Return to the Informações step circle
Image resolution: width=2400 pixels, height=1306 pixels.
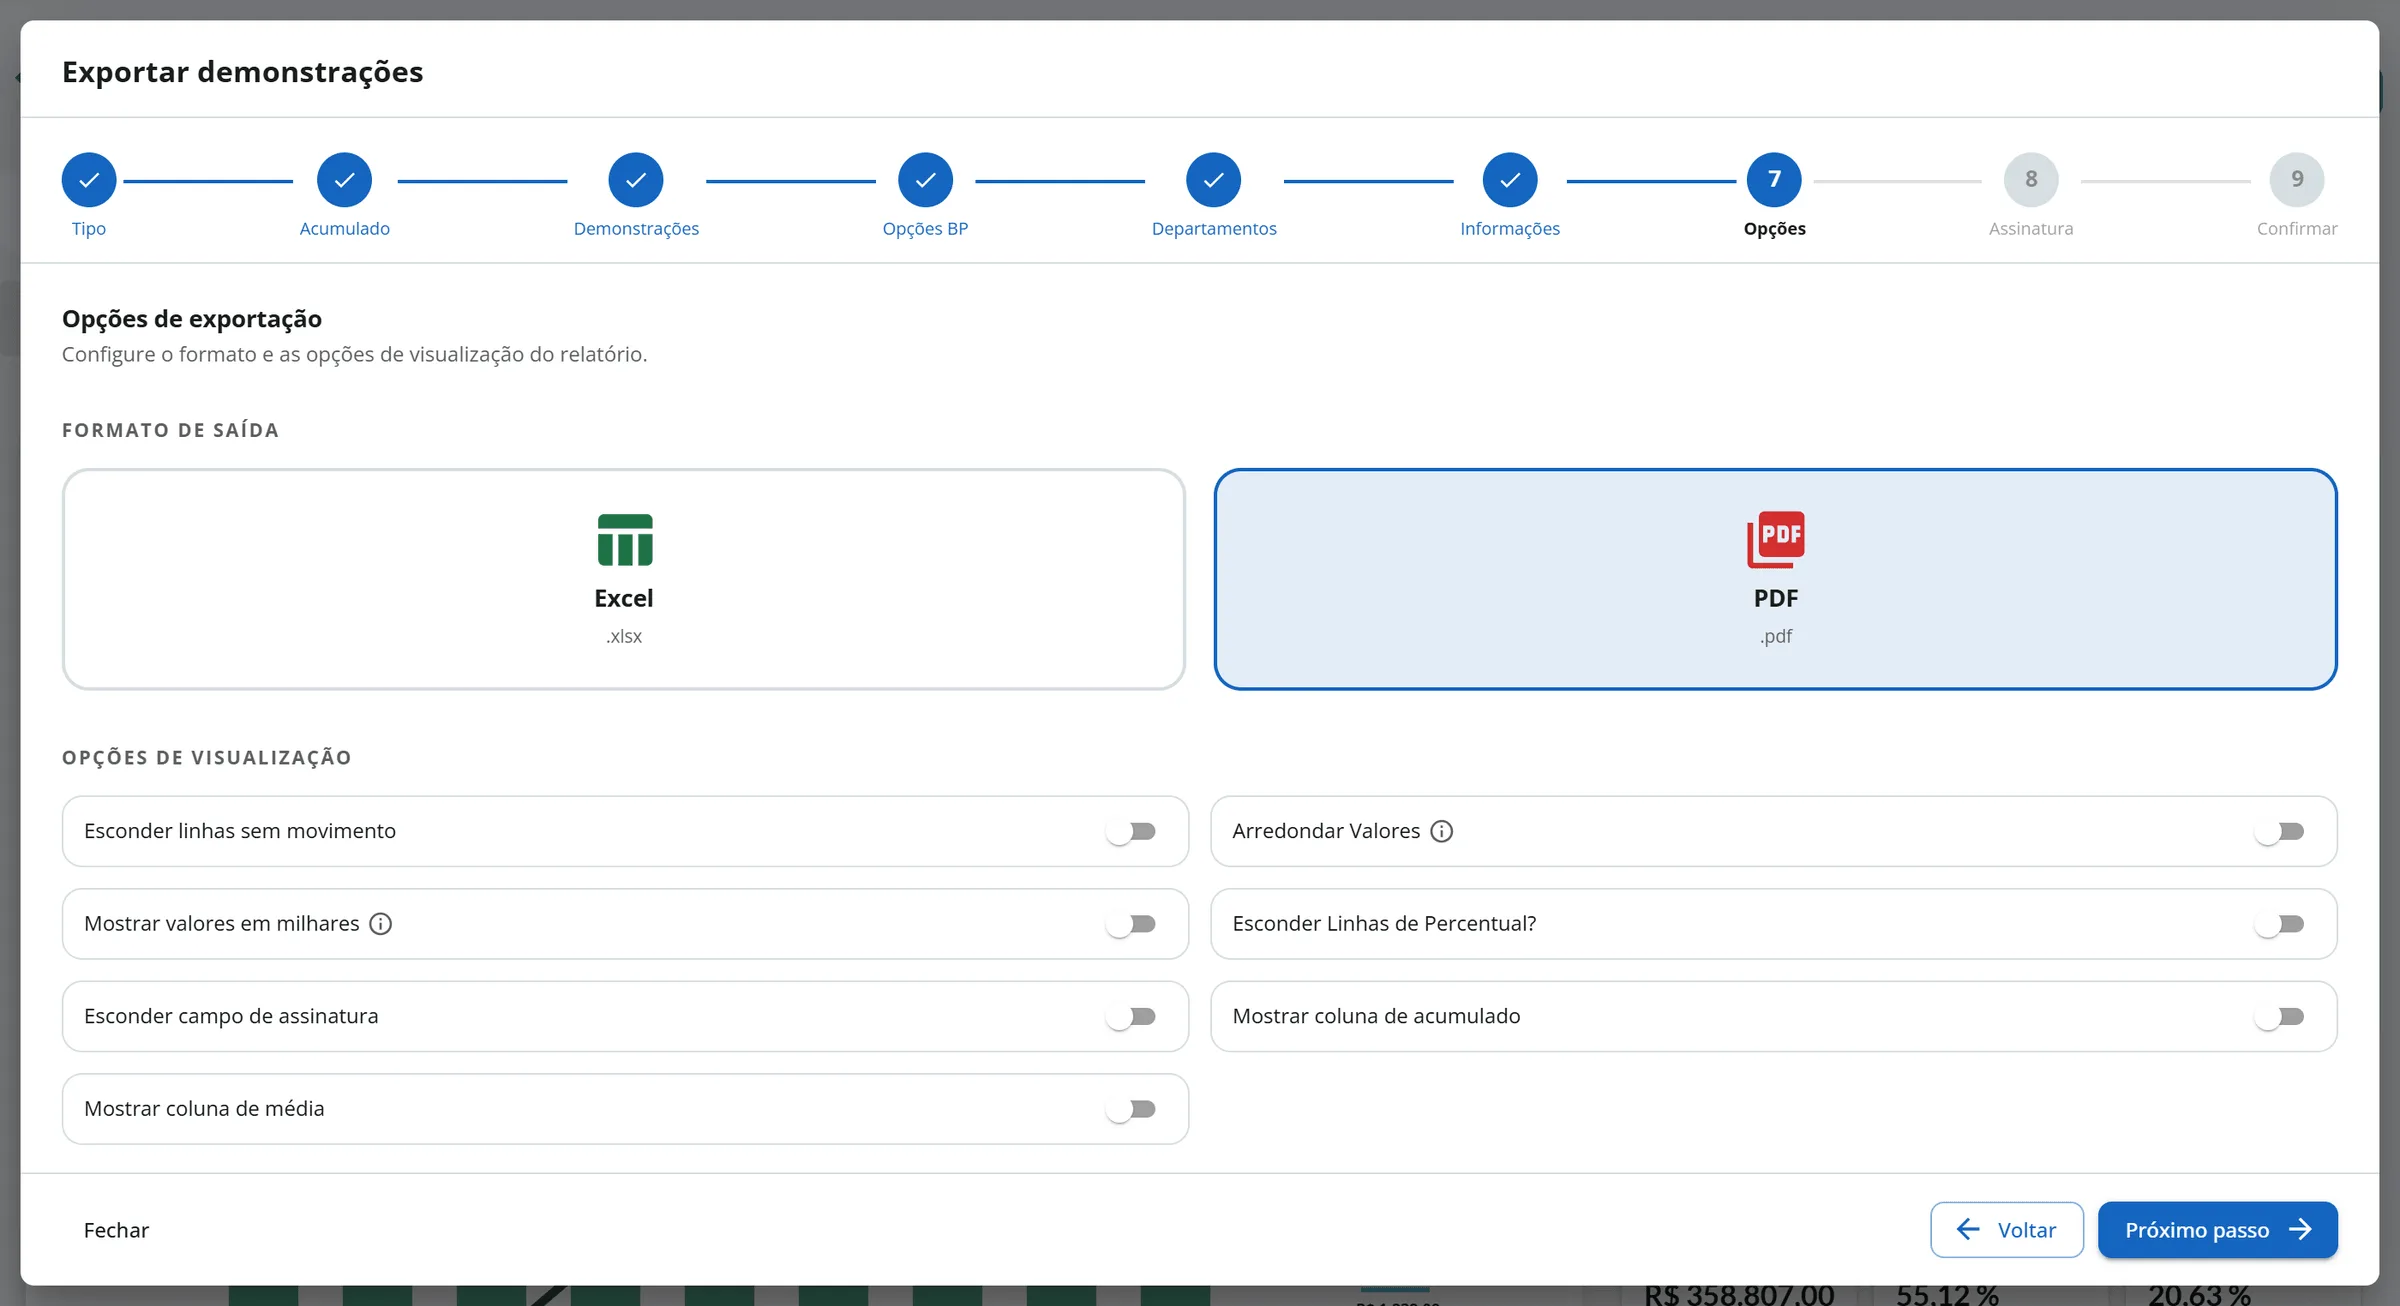click(x=1510, y=180)
